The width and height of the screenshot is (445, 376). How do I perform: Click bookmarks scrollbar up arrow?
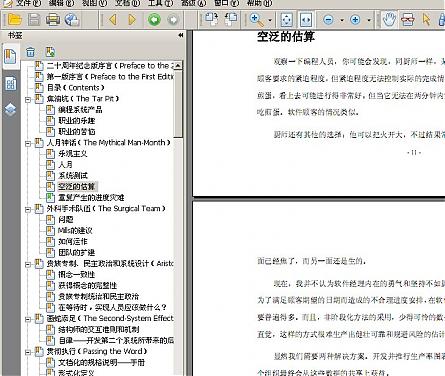click(x=178, y=66)
